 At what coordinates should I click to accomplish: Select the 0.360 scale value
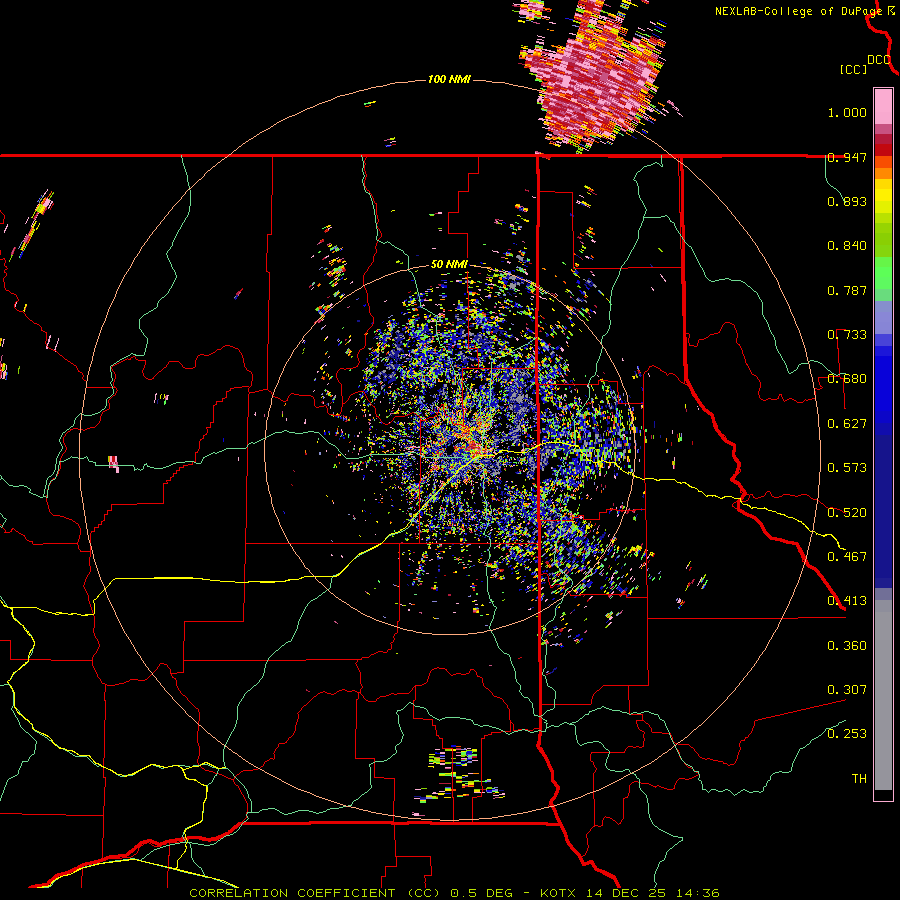click(847, 646)
